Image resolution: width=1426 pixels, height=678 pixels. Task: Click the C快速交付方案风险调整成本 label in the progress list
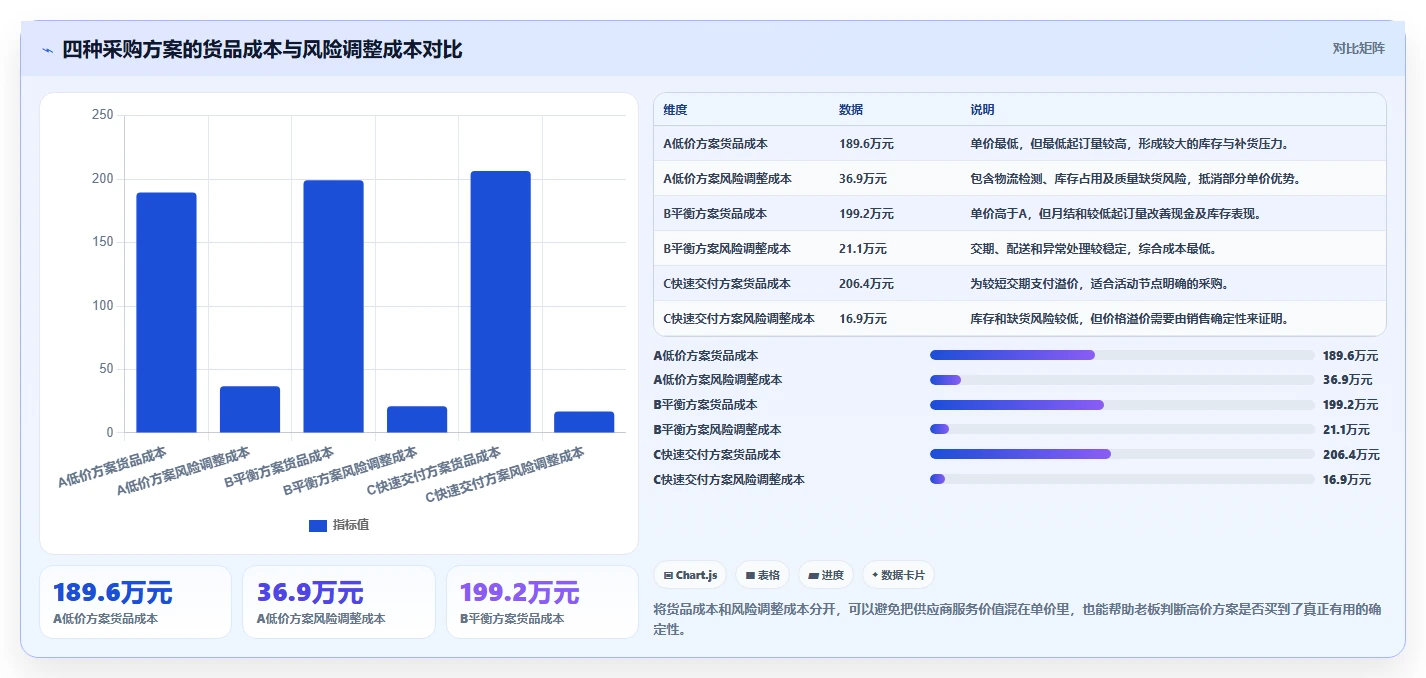[729, 479]
